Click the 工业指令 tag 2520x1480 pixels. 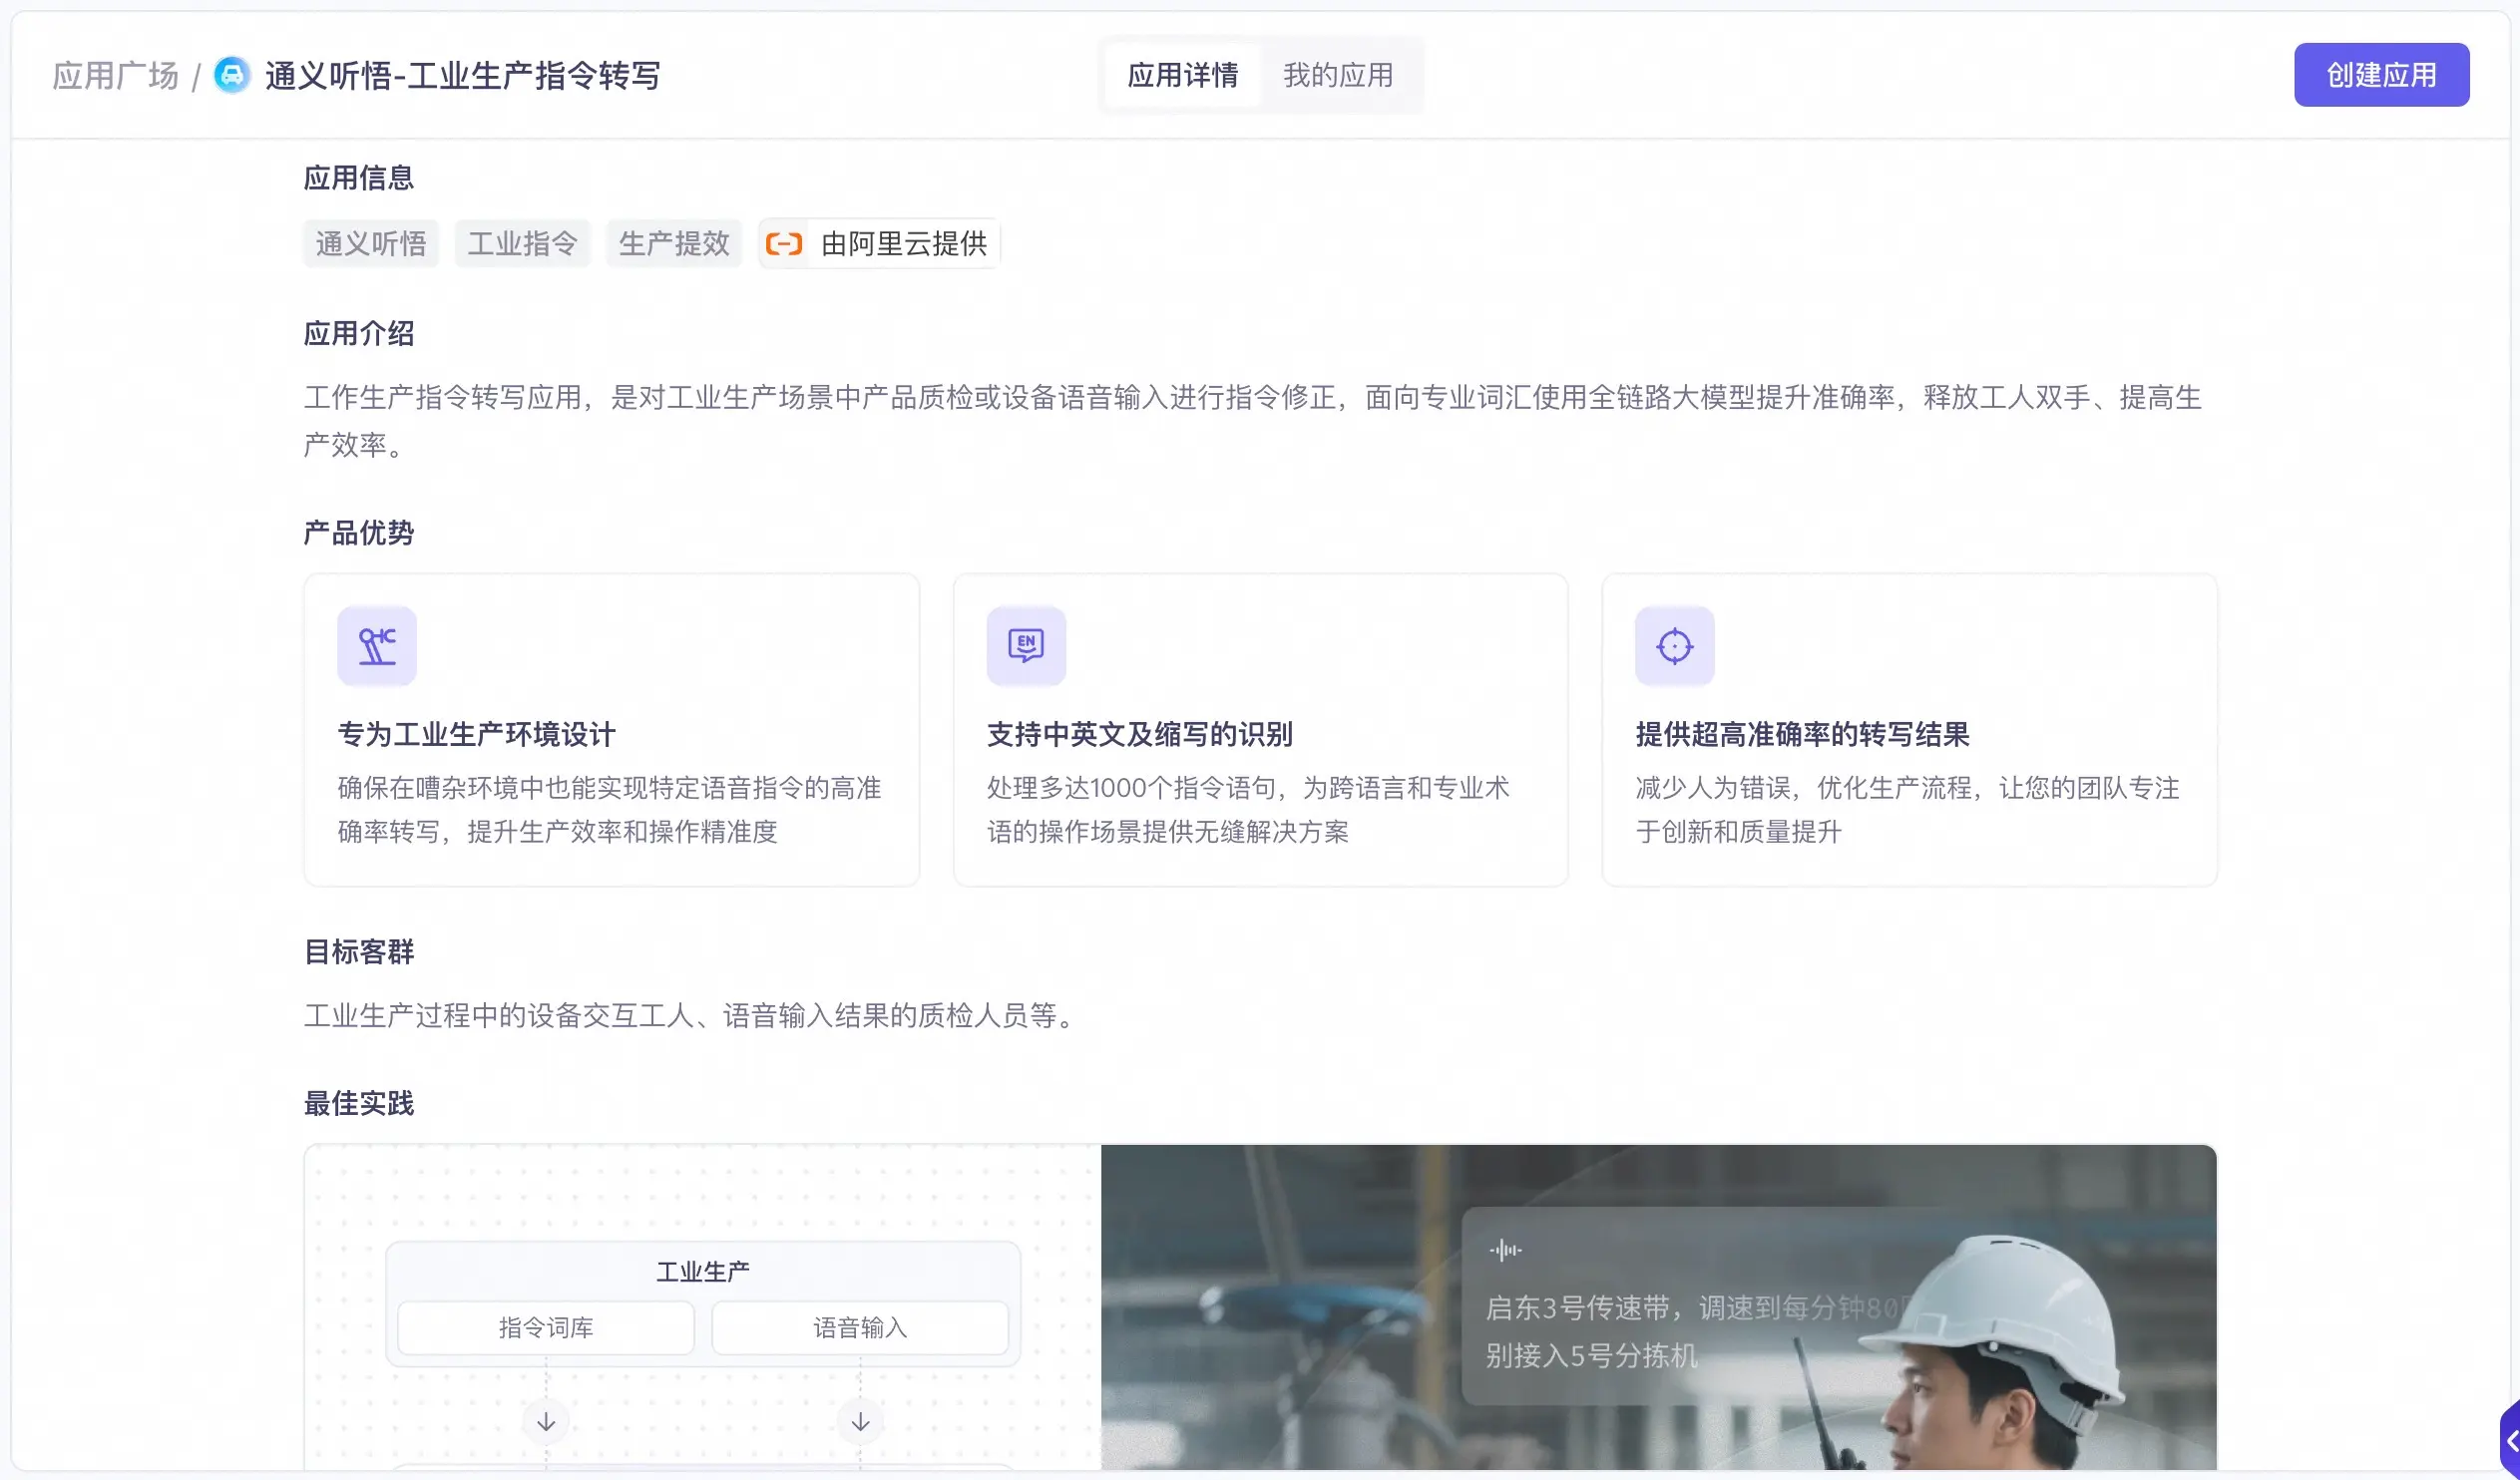point(523,244)
